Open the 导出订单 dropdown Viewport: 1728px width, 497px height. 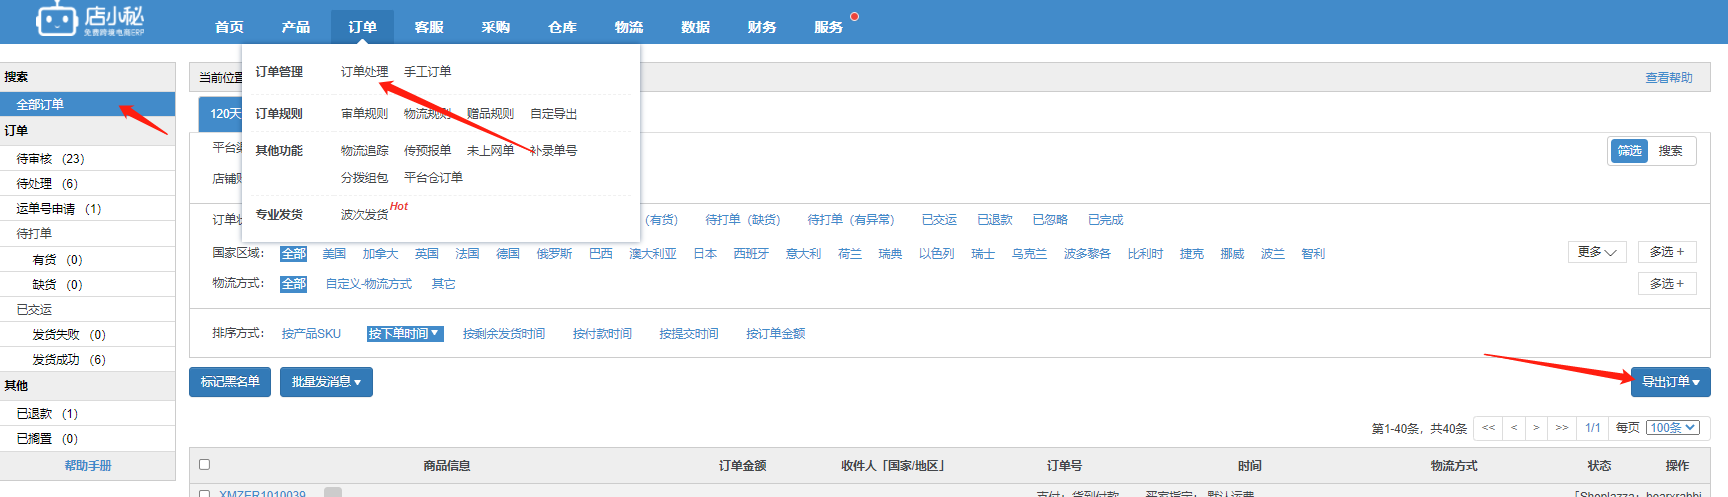pyautogui.click(x=1670, y=382)
